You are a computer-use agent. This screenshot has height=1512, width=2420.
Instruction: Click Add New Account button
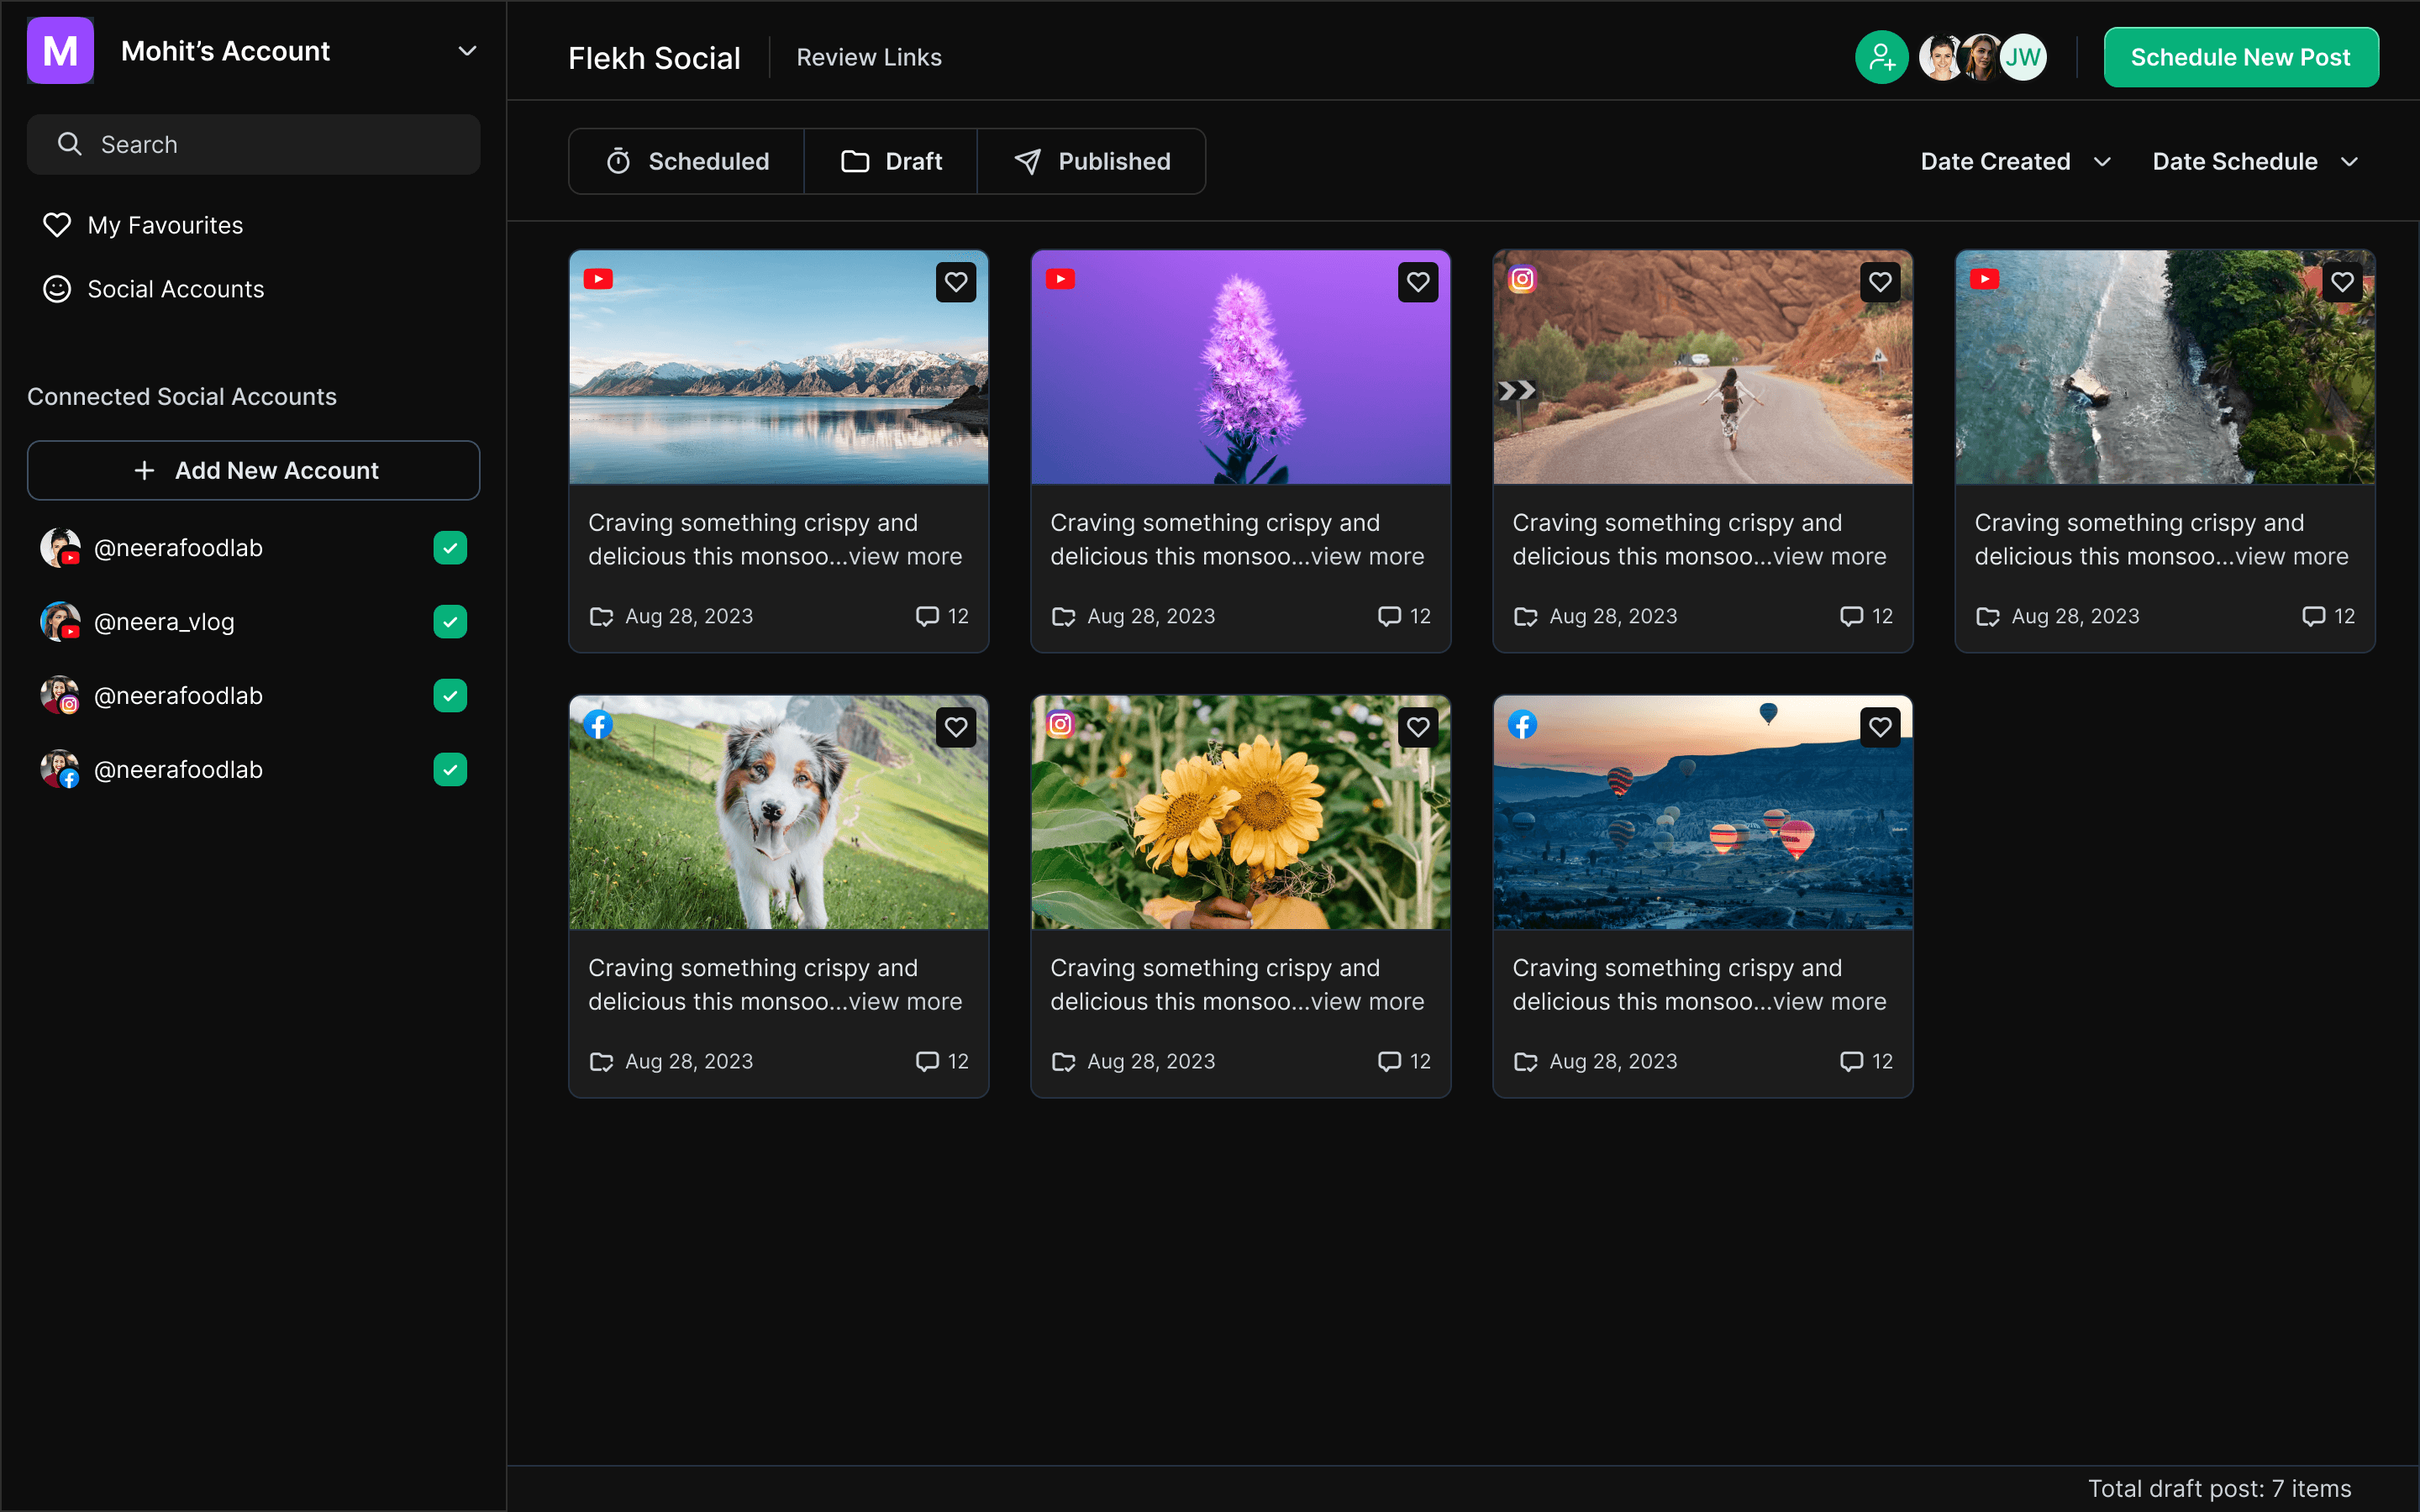[x=254, y=470]
